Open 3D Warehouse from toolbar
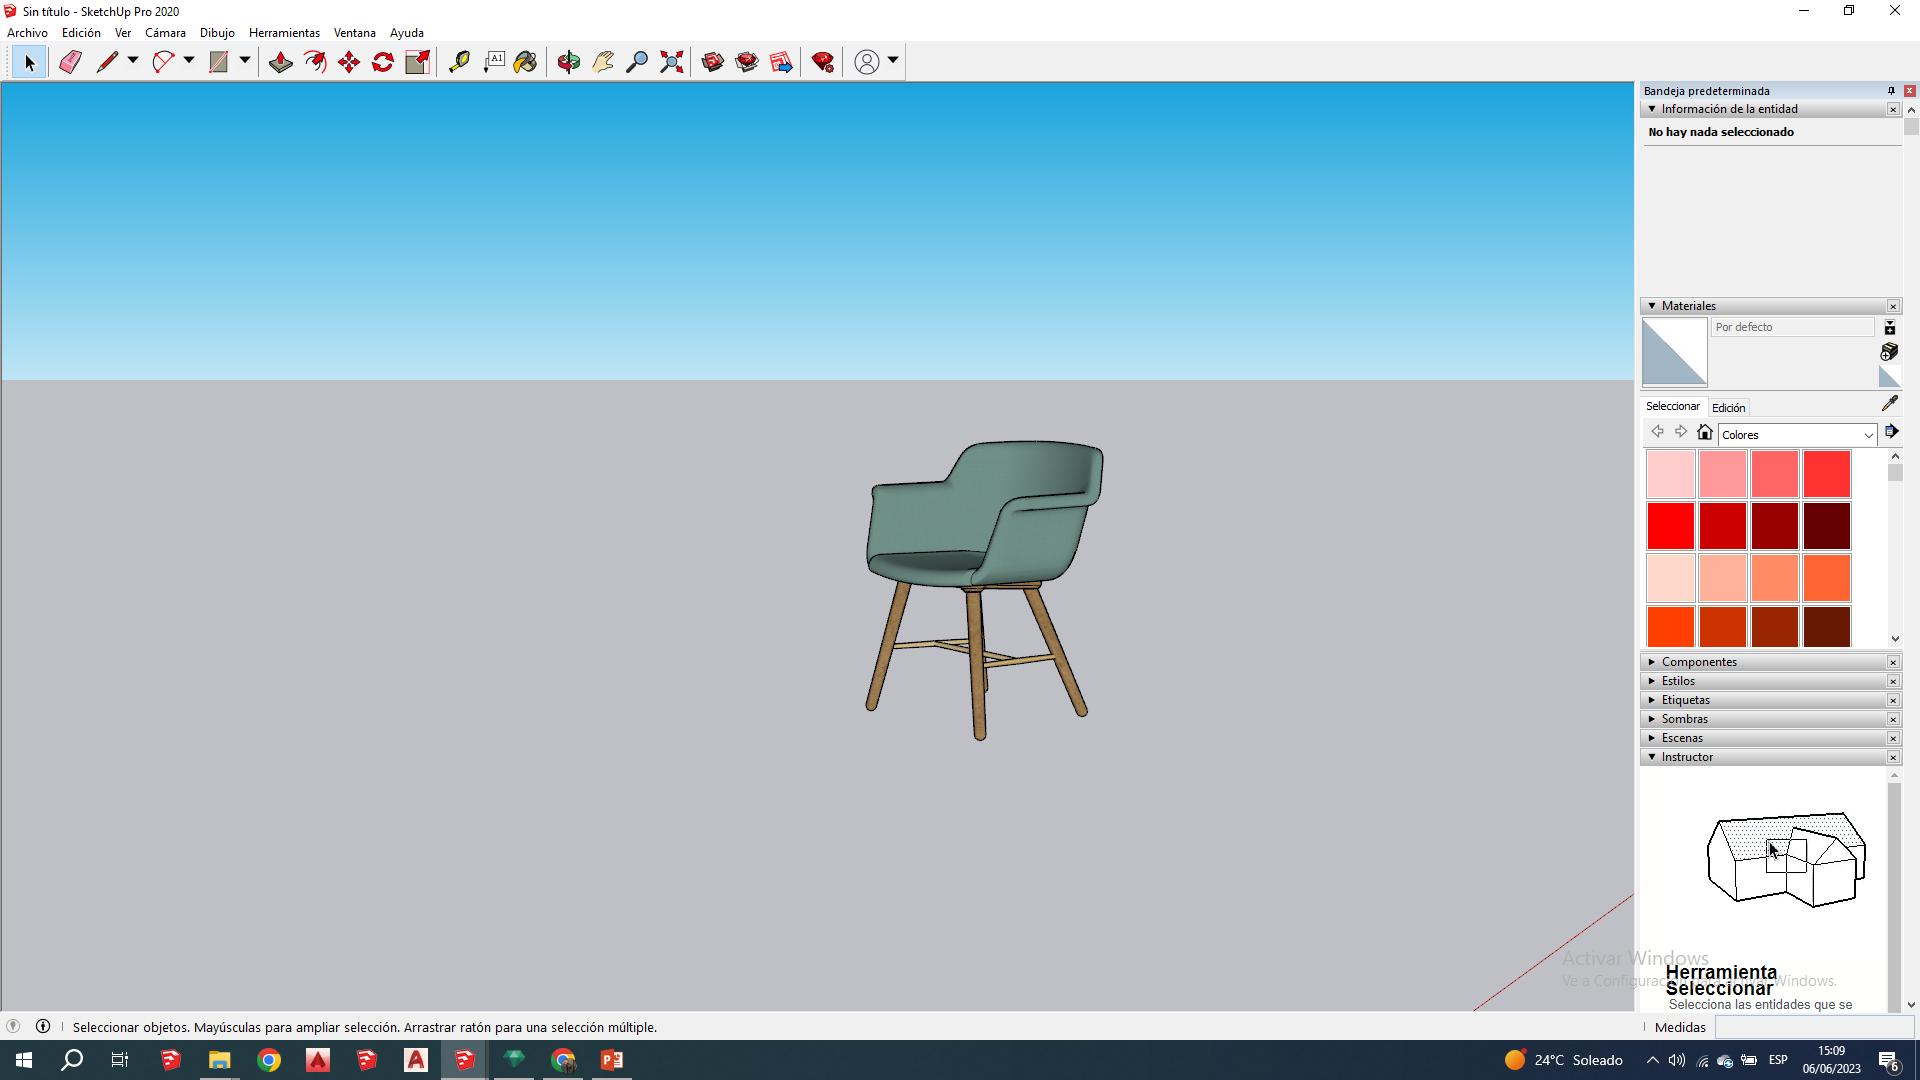 pos(713,62)
